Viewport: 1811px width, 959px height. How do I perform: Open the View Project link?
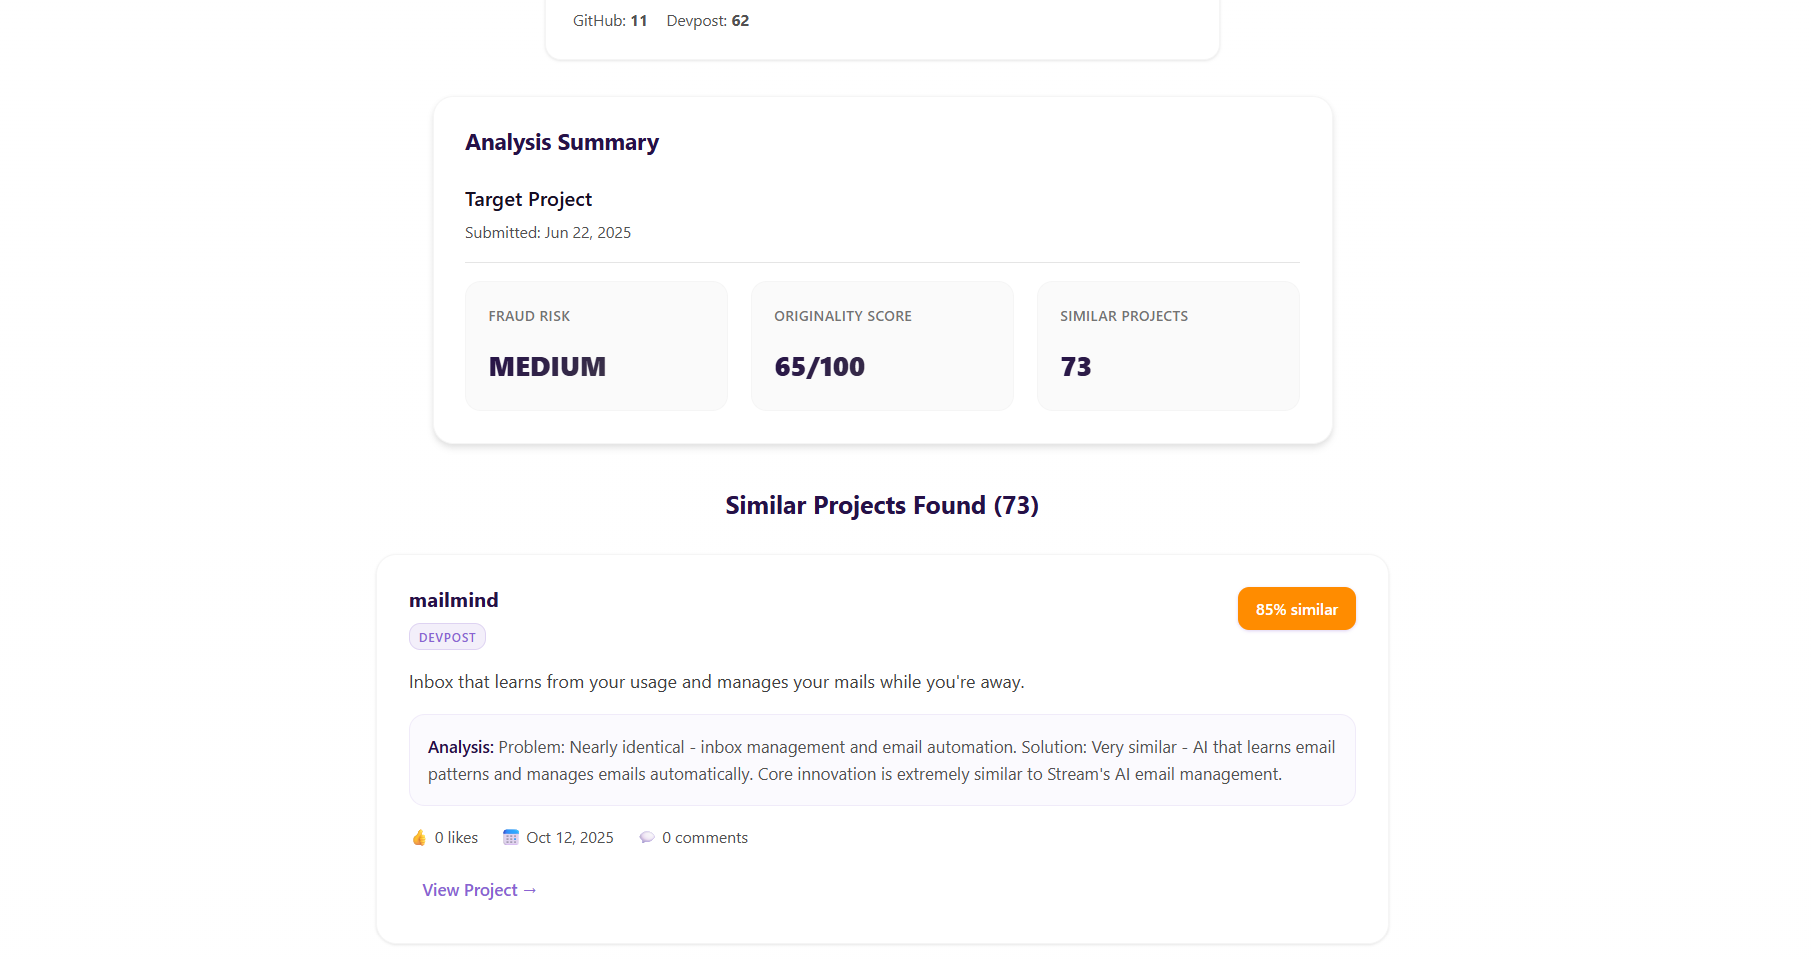[479, 890]
